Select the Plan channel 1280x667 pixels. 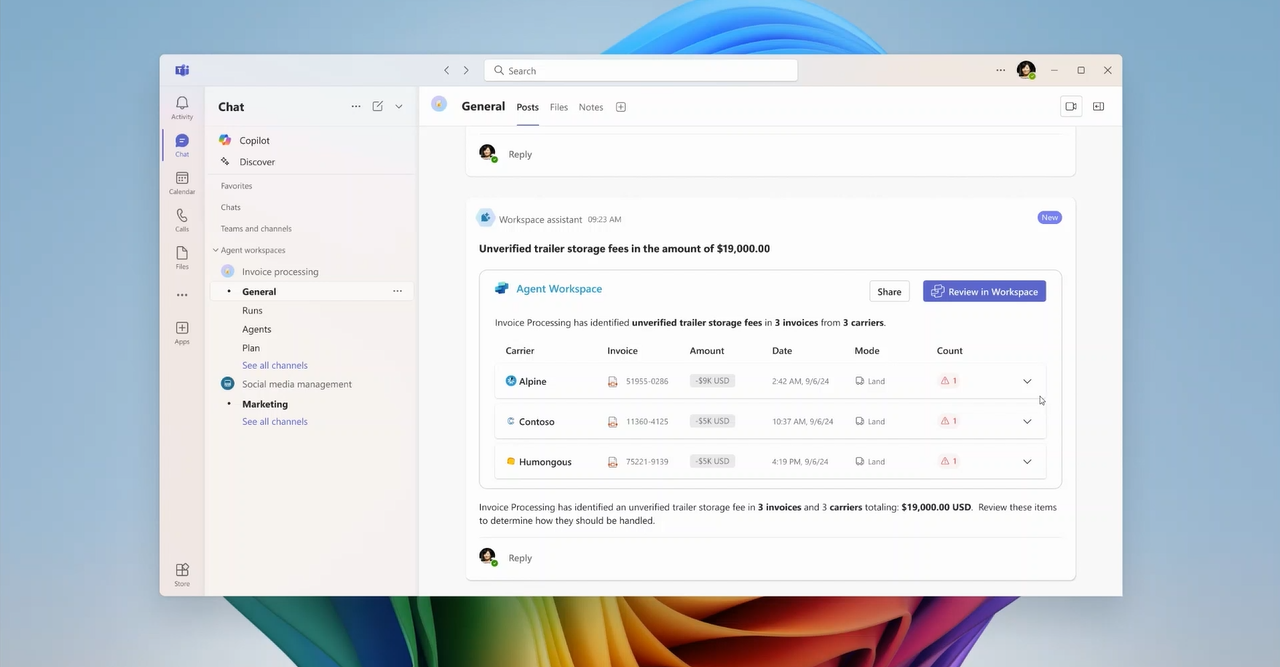point(251,348)
